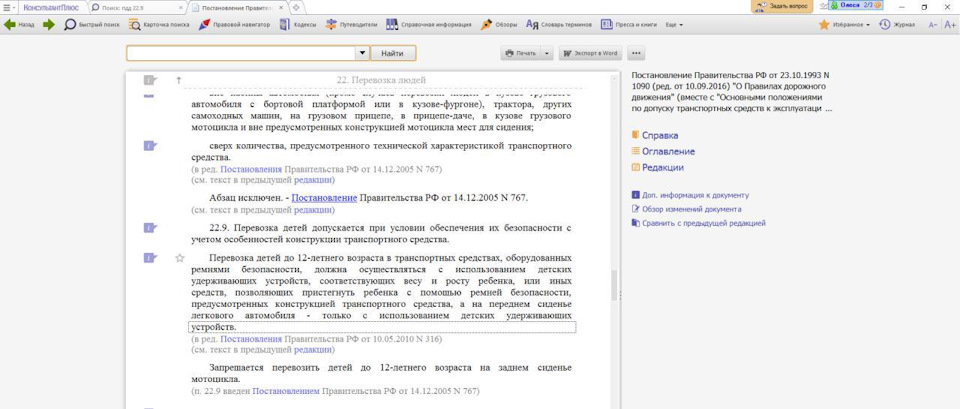Viewport: 960px width, 409px height.
Task: Open the Печать dropdown arrow
Action: 547,53
